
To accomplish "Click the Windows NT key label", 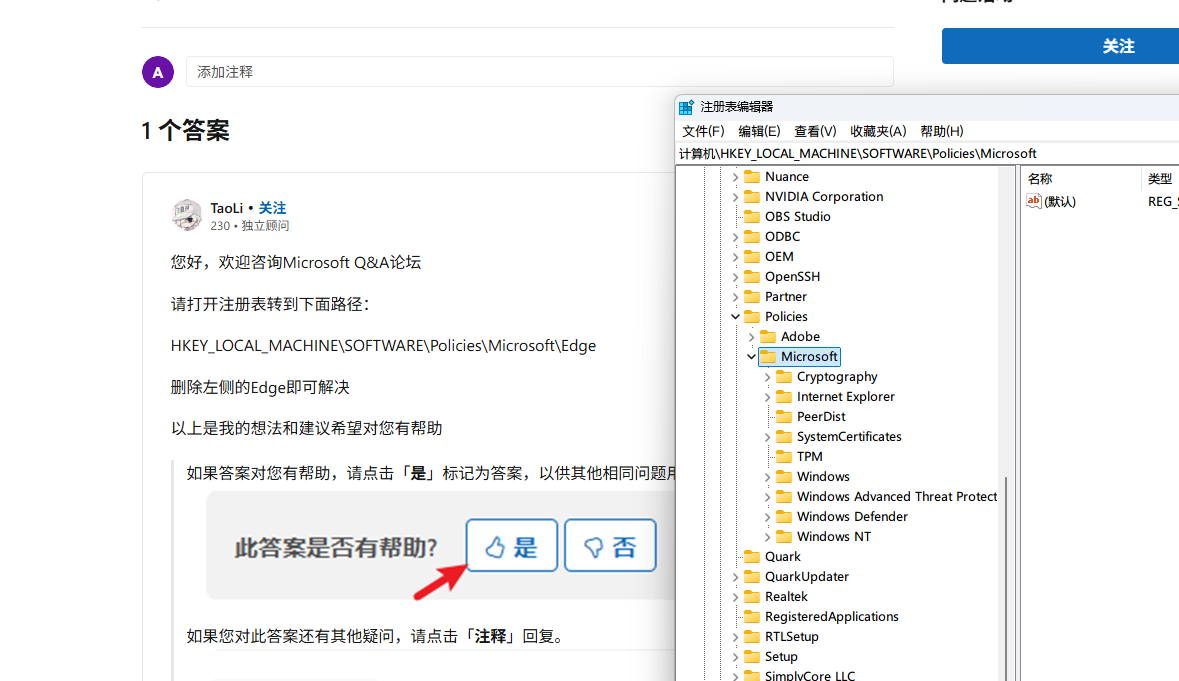I will pos(833,537).
